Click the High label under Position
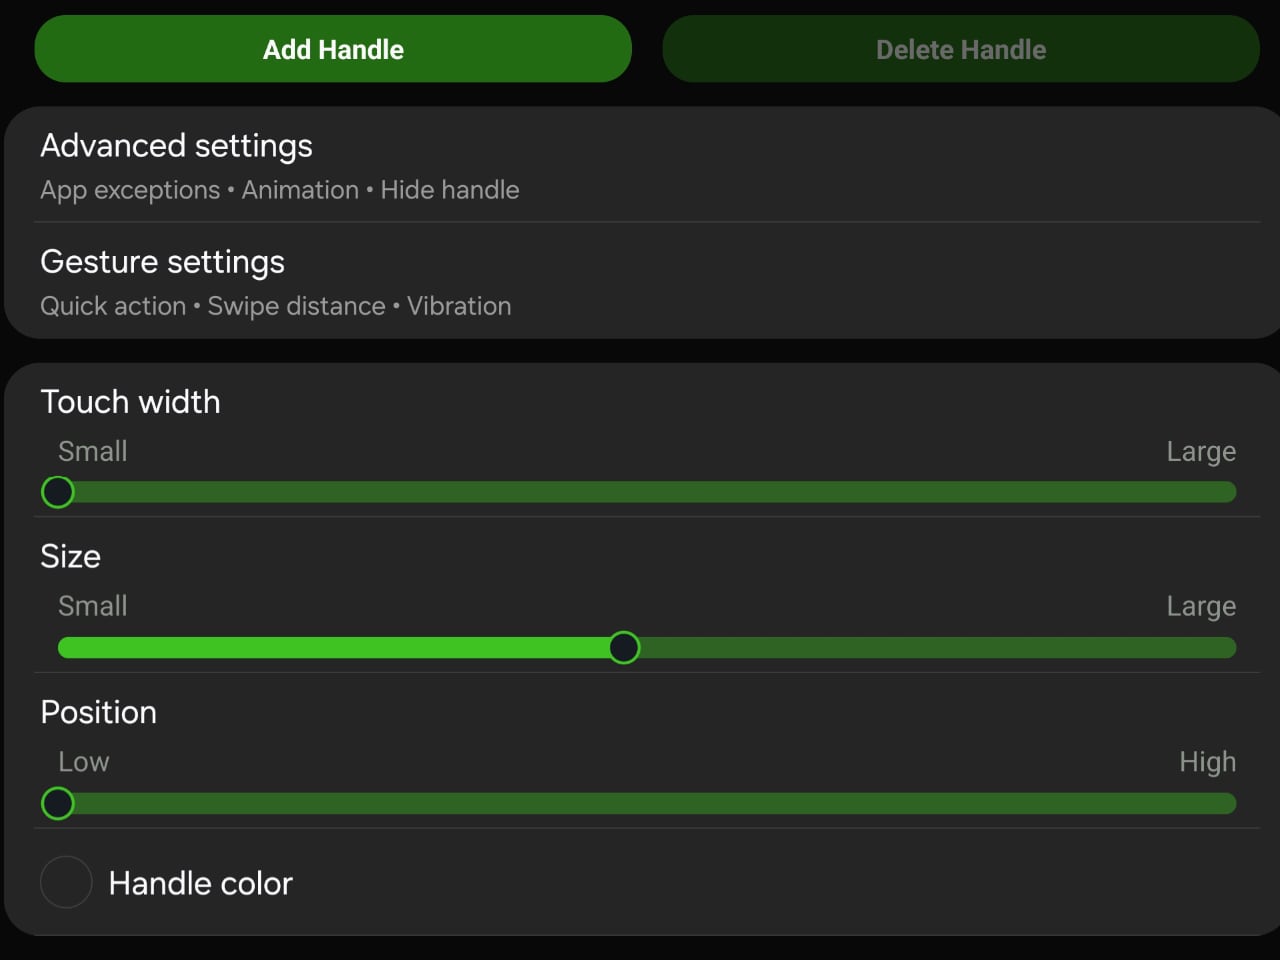 [x=1207, y=762]
